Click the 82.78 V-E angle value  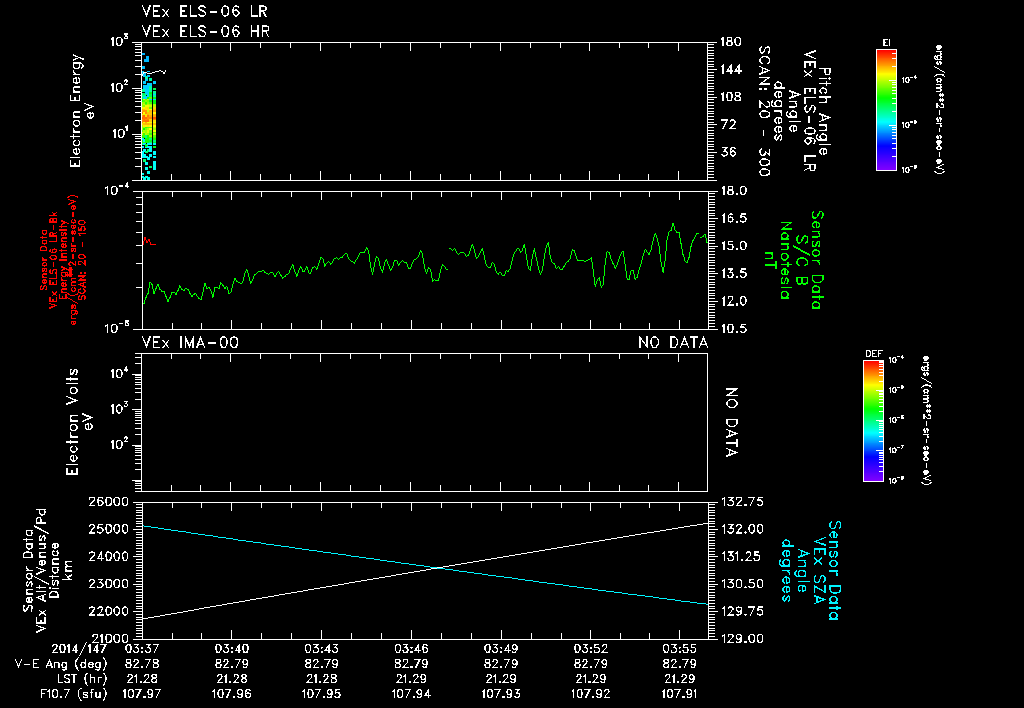(142, 664)
